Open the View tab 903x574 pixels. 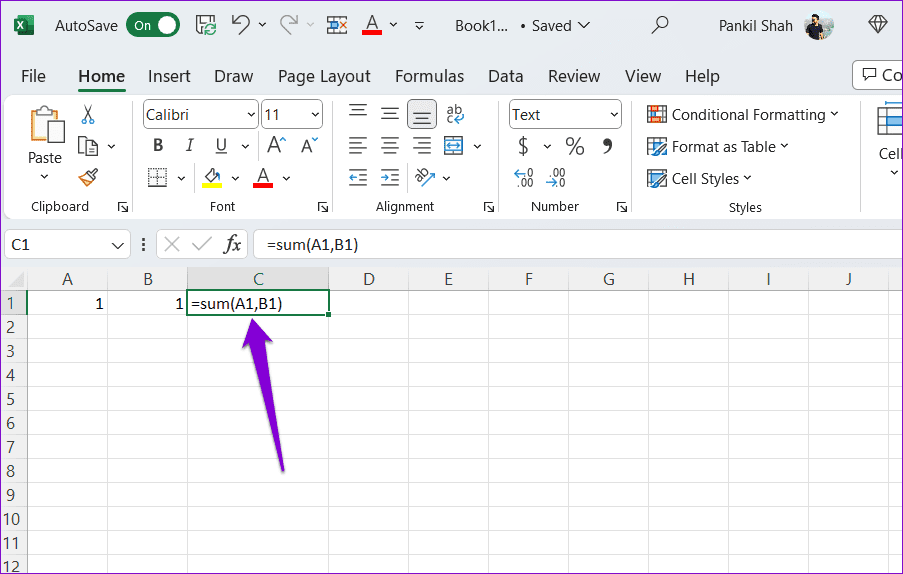pos(643,76)
